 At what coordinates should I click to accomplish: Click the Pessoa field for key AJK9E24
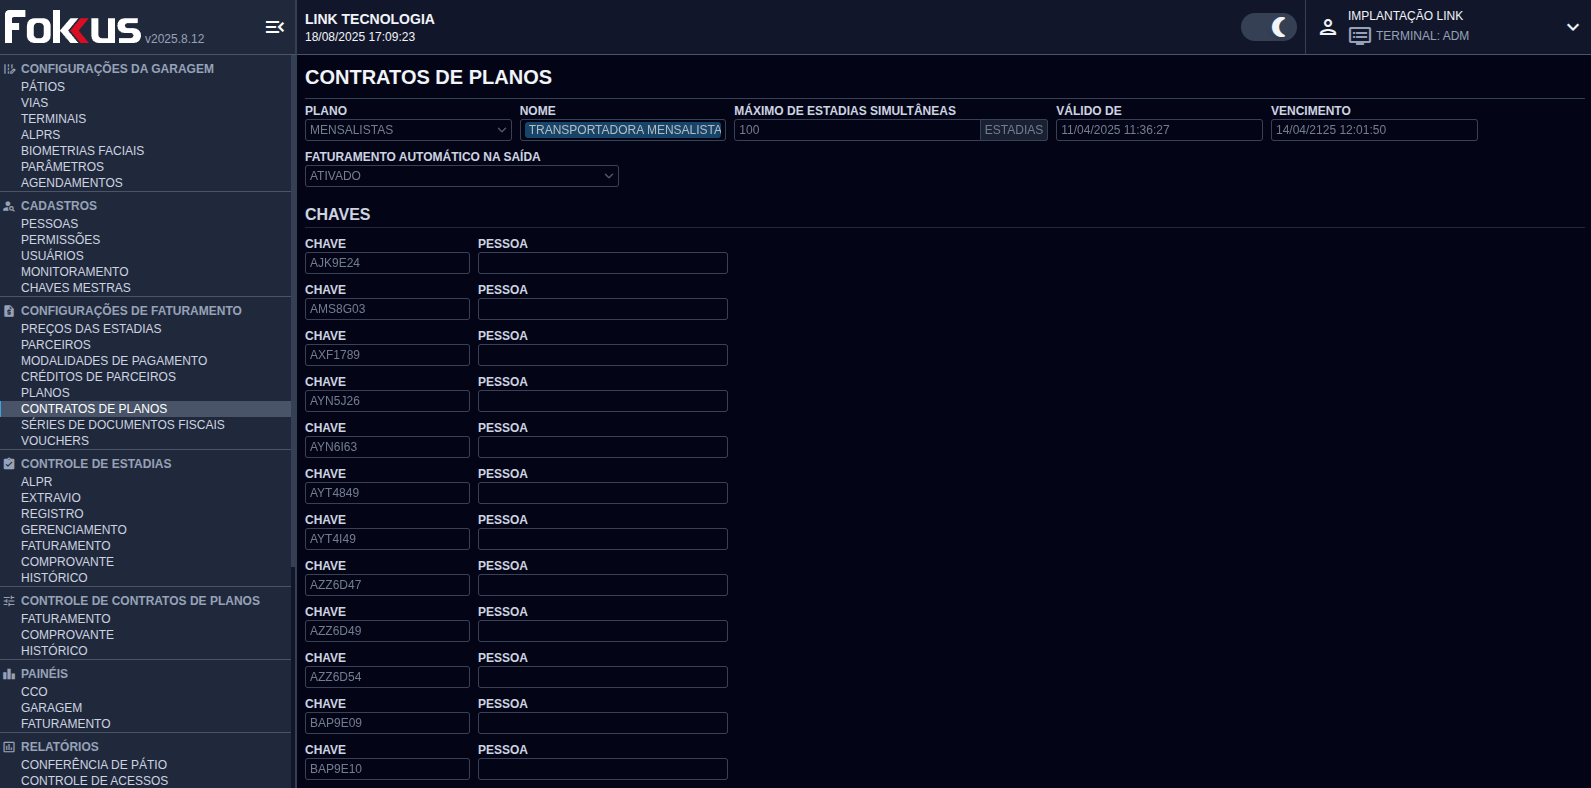click(x=602, y=263)
